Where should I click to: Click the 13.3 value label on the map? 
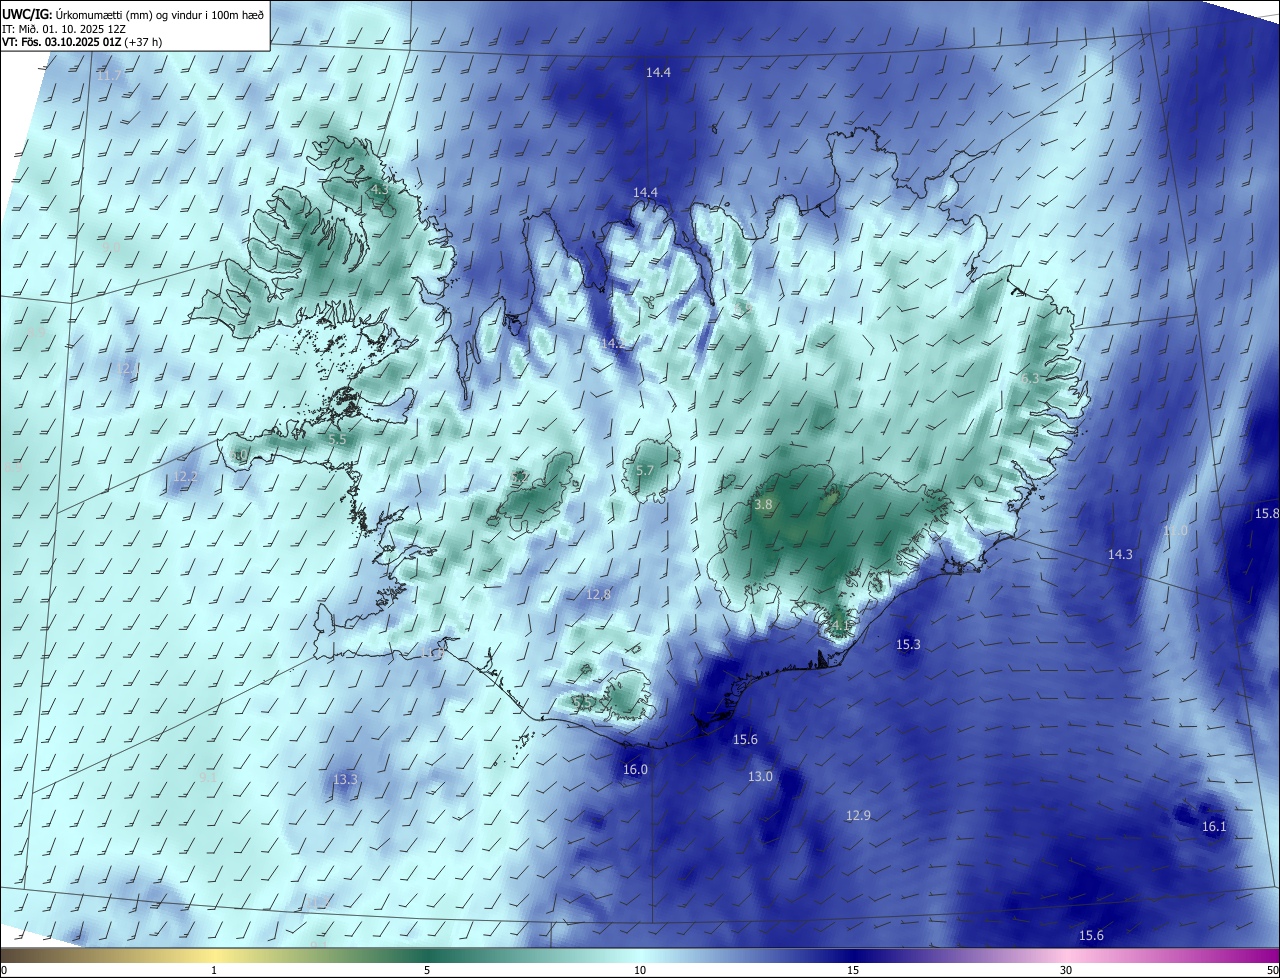pos(345,779)
